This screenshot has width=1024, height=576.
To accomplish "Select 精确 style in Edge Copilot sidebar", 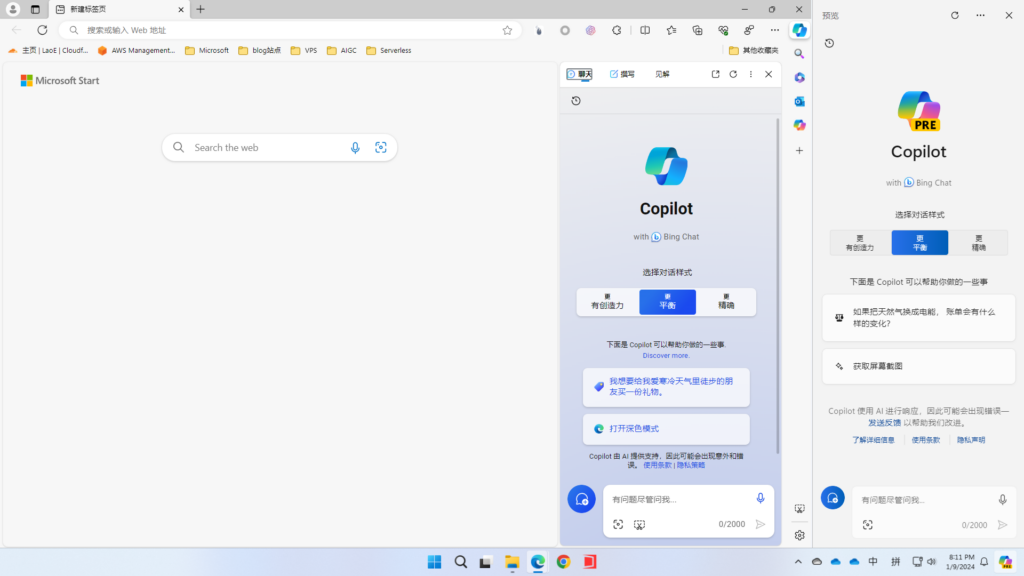I will tap(726, 302).
